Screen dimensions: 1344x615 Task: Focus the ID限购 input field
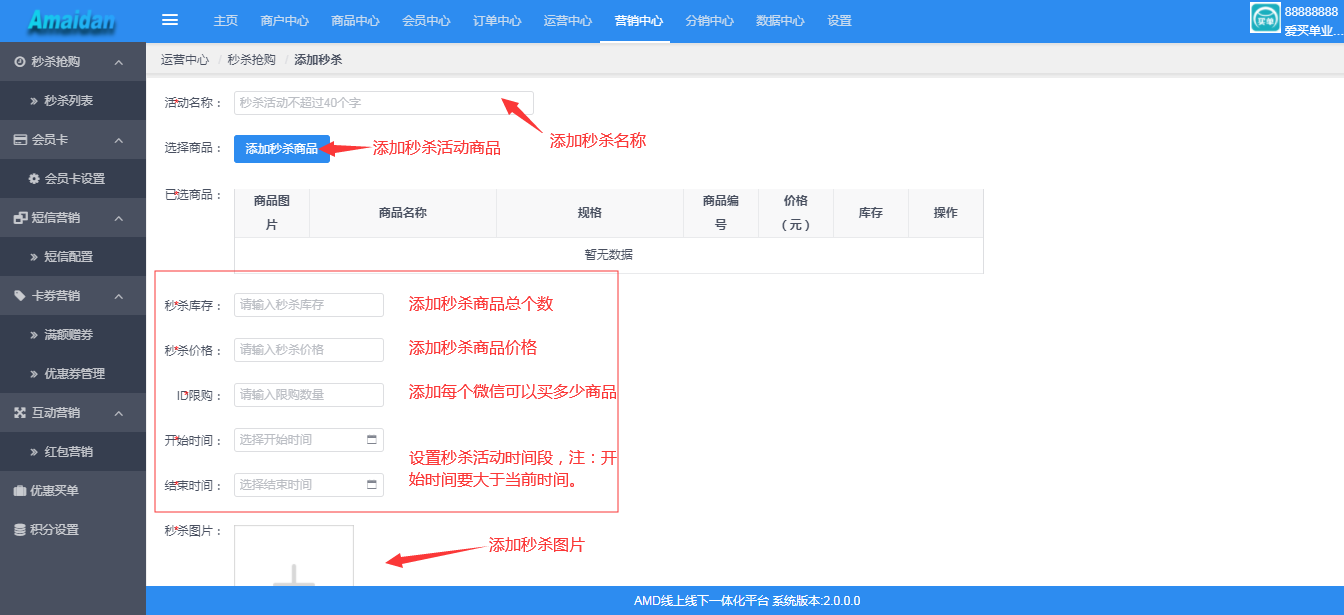309,395
